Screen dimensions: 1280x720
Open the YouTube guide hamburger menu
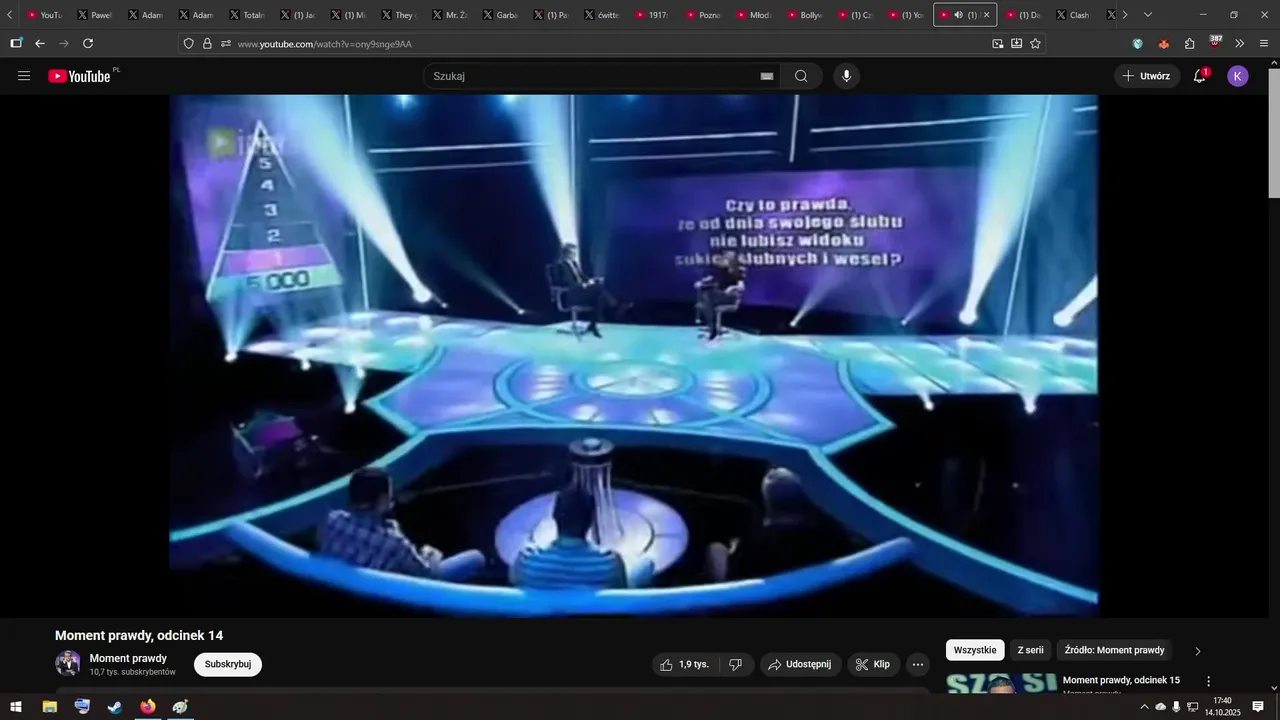pyautogui.click(x=24, y=76)
